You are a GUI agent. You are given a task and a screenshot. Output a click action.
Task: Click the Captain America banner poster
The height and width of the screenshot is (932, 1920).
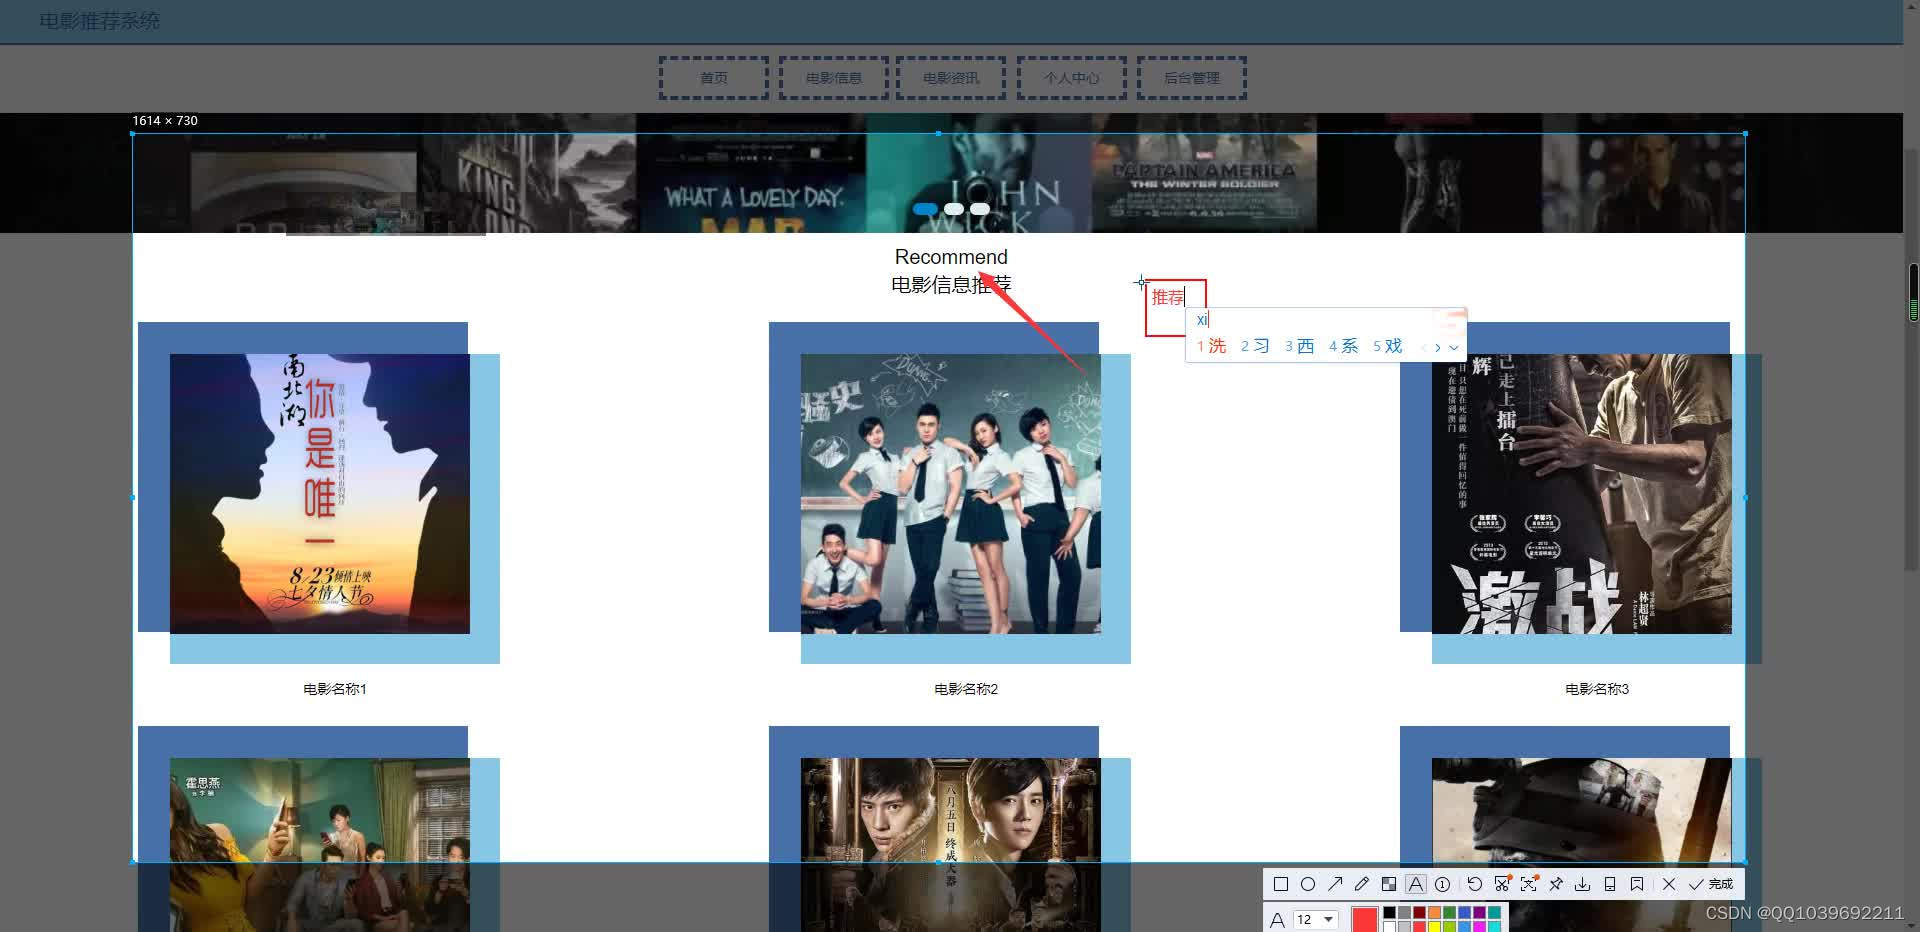click(x=1205, y=173)
